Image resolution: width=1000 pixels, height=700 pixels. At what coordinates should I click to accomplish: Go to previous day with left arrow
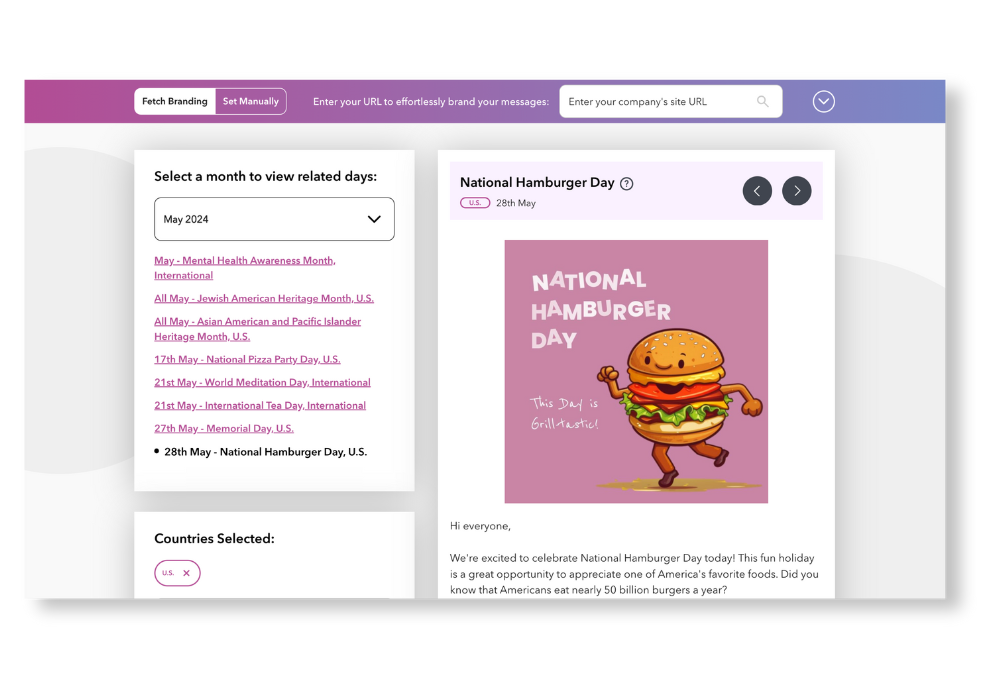(x=757, y=191)
